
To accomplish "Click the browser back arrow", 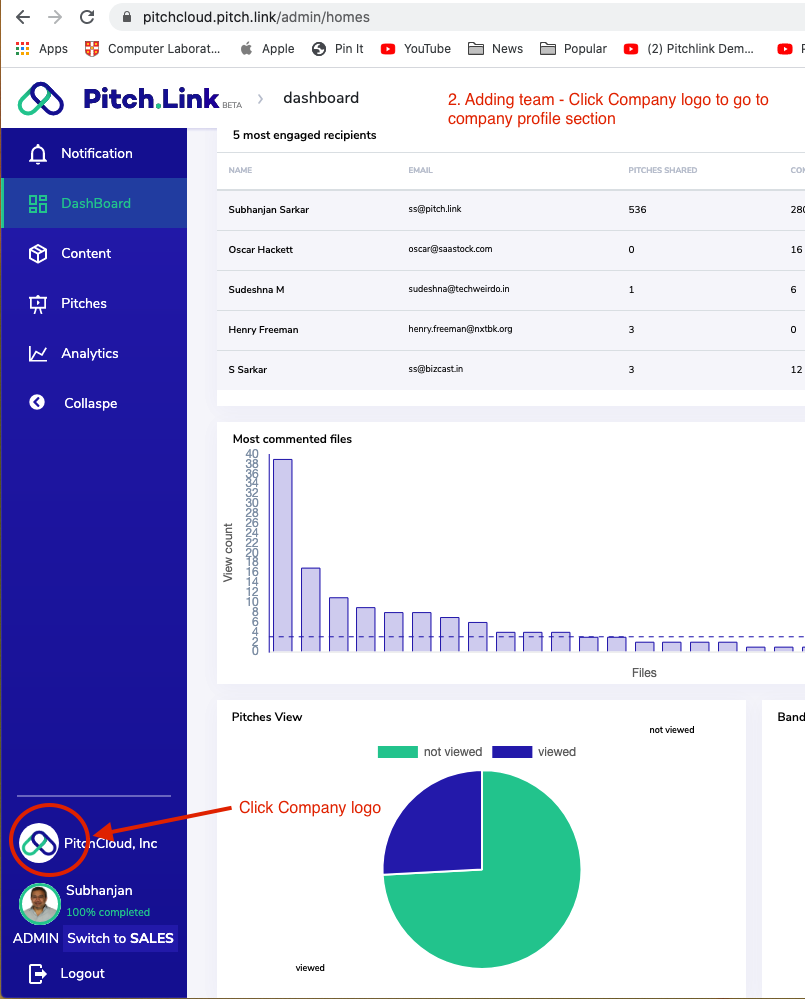I will 23,17.
